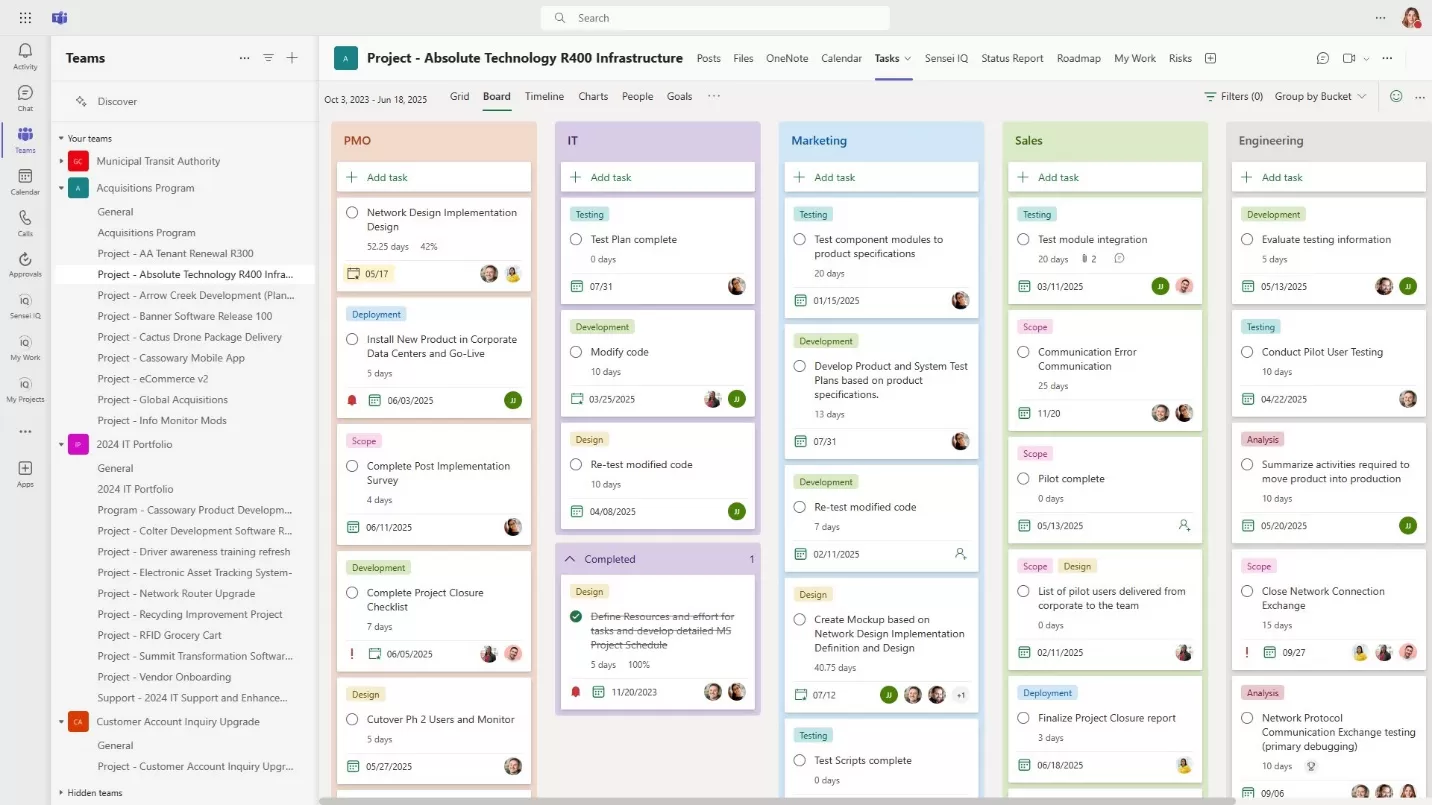
Task: Open the app launcher waffle icon
Action: 25,18
